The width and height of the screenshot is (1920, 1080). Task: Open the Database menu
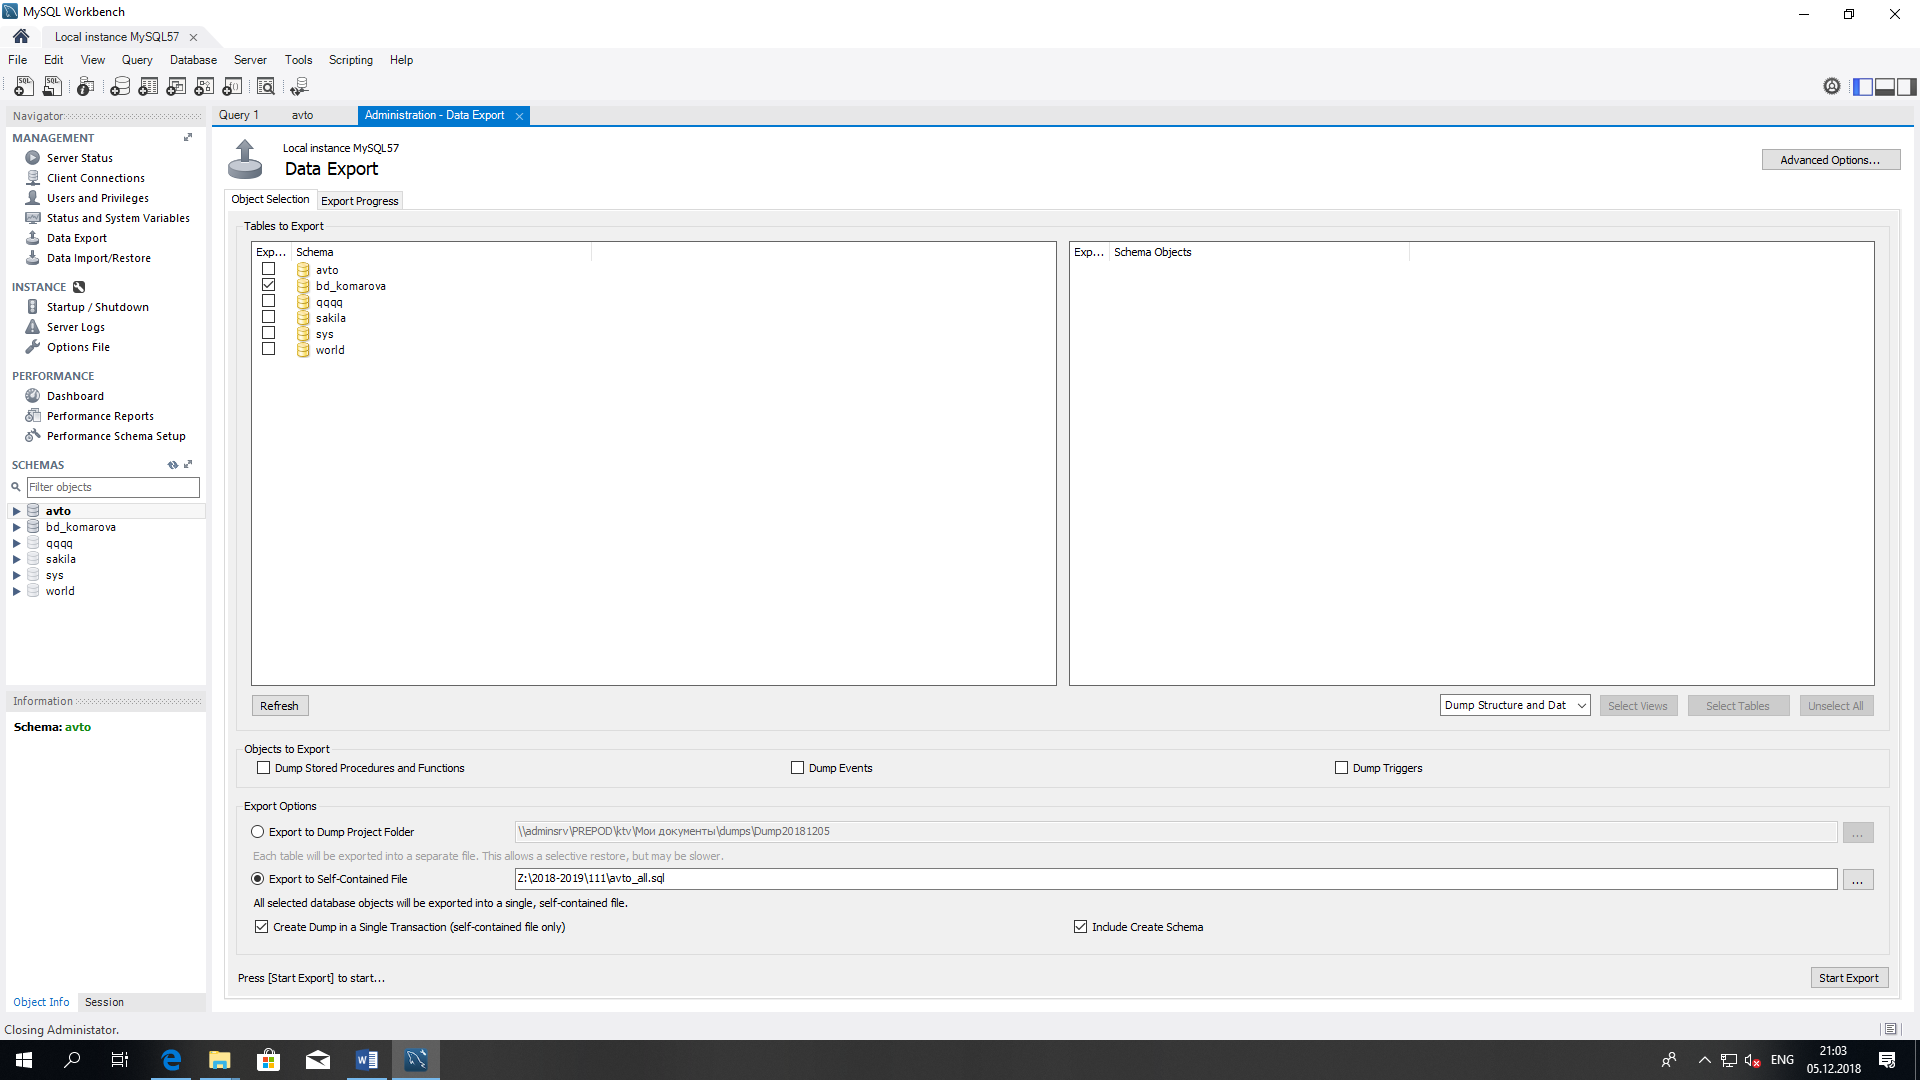coord(193,60)
